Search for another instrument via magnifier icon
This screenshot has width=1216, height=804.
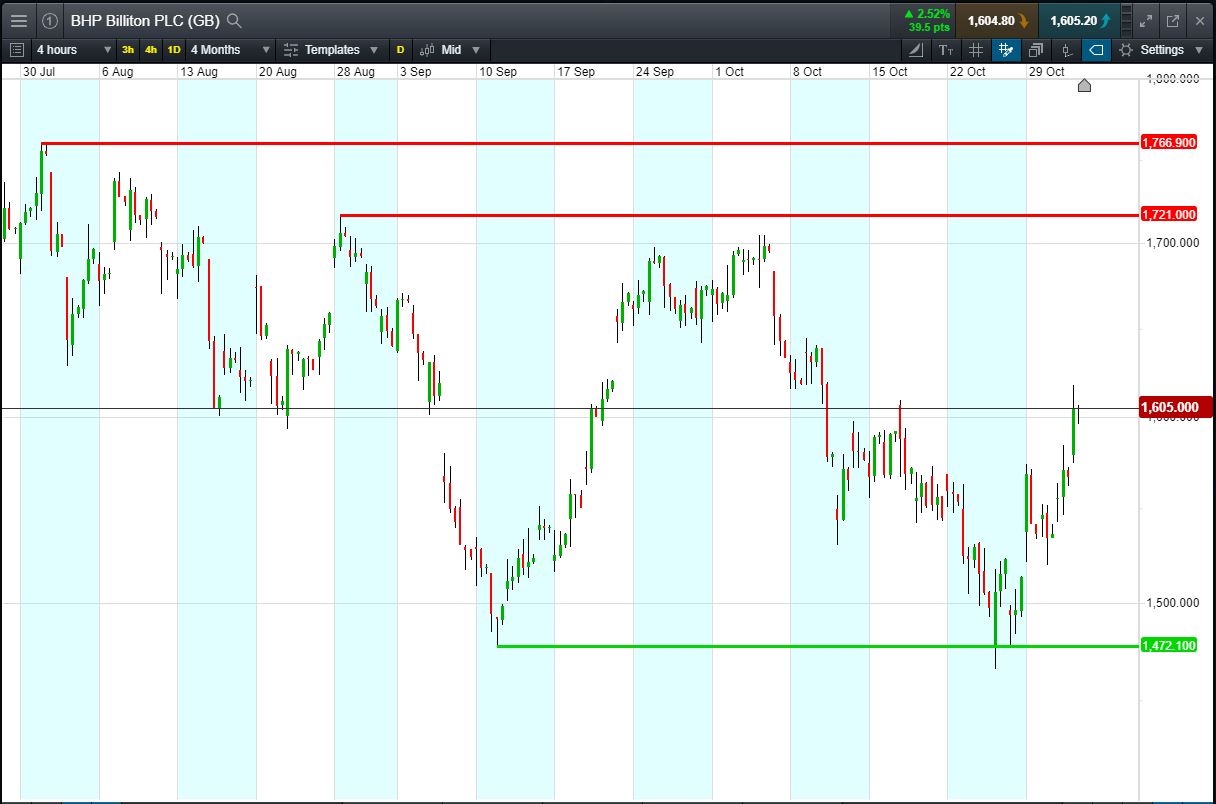[x=234, y=20]
